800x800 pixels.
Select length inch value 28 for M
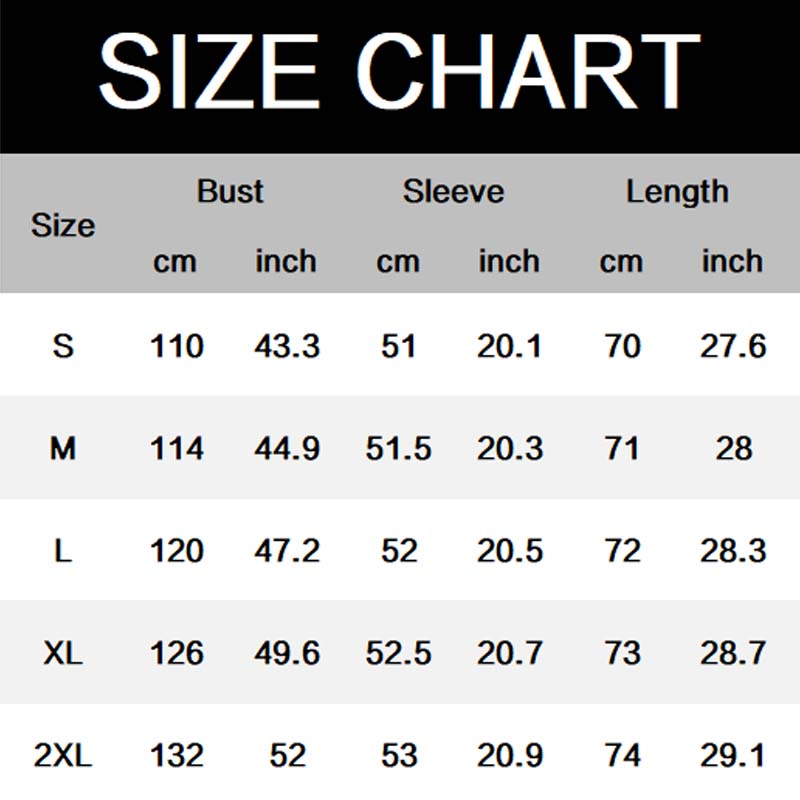[733, 449]
